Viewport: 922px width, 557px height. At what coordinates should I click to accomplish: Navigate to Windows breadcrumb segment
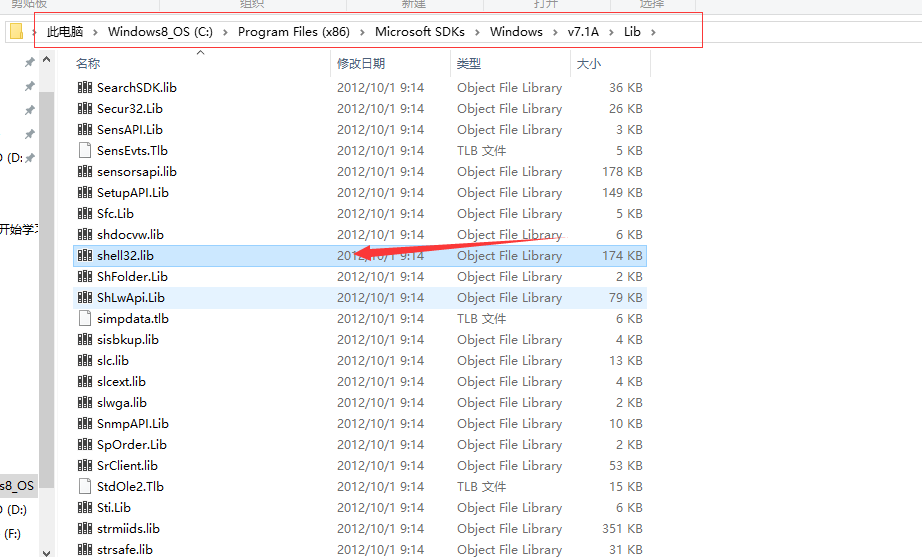tap(516, 32)
